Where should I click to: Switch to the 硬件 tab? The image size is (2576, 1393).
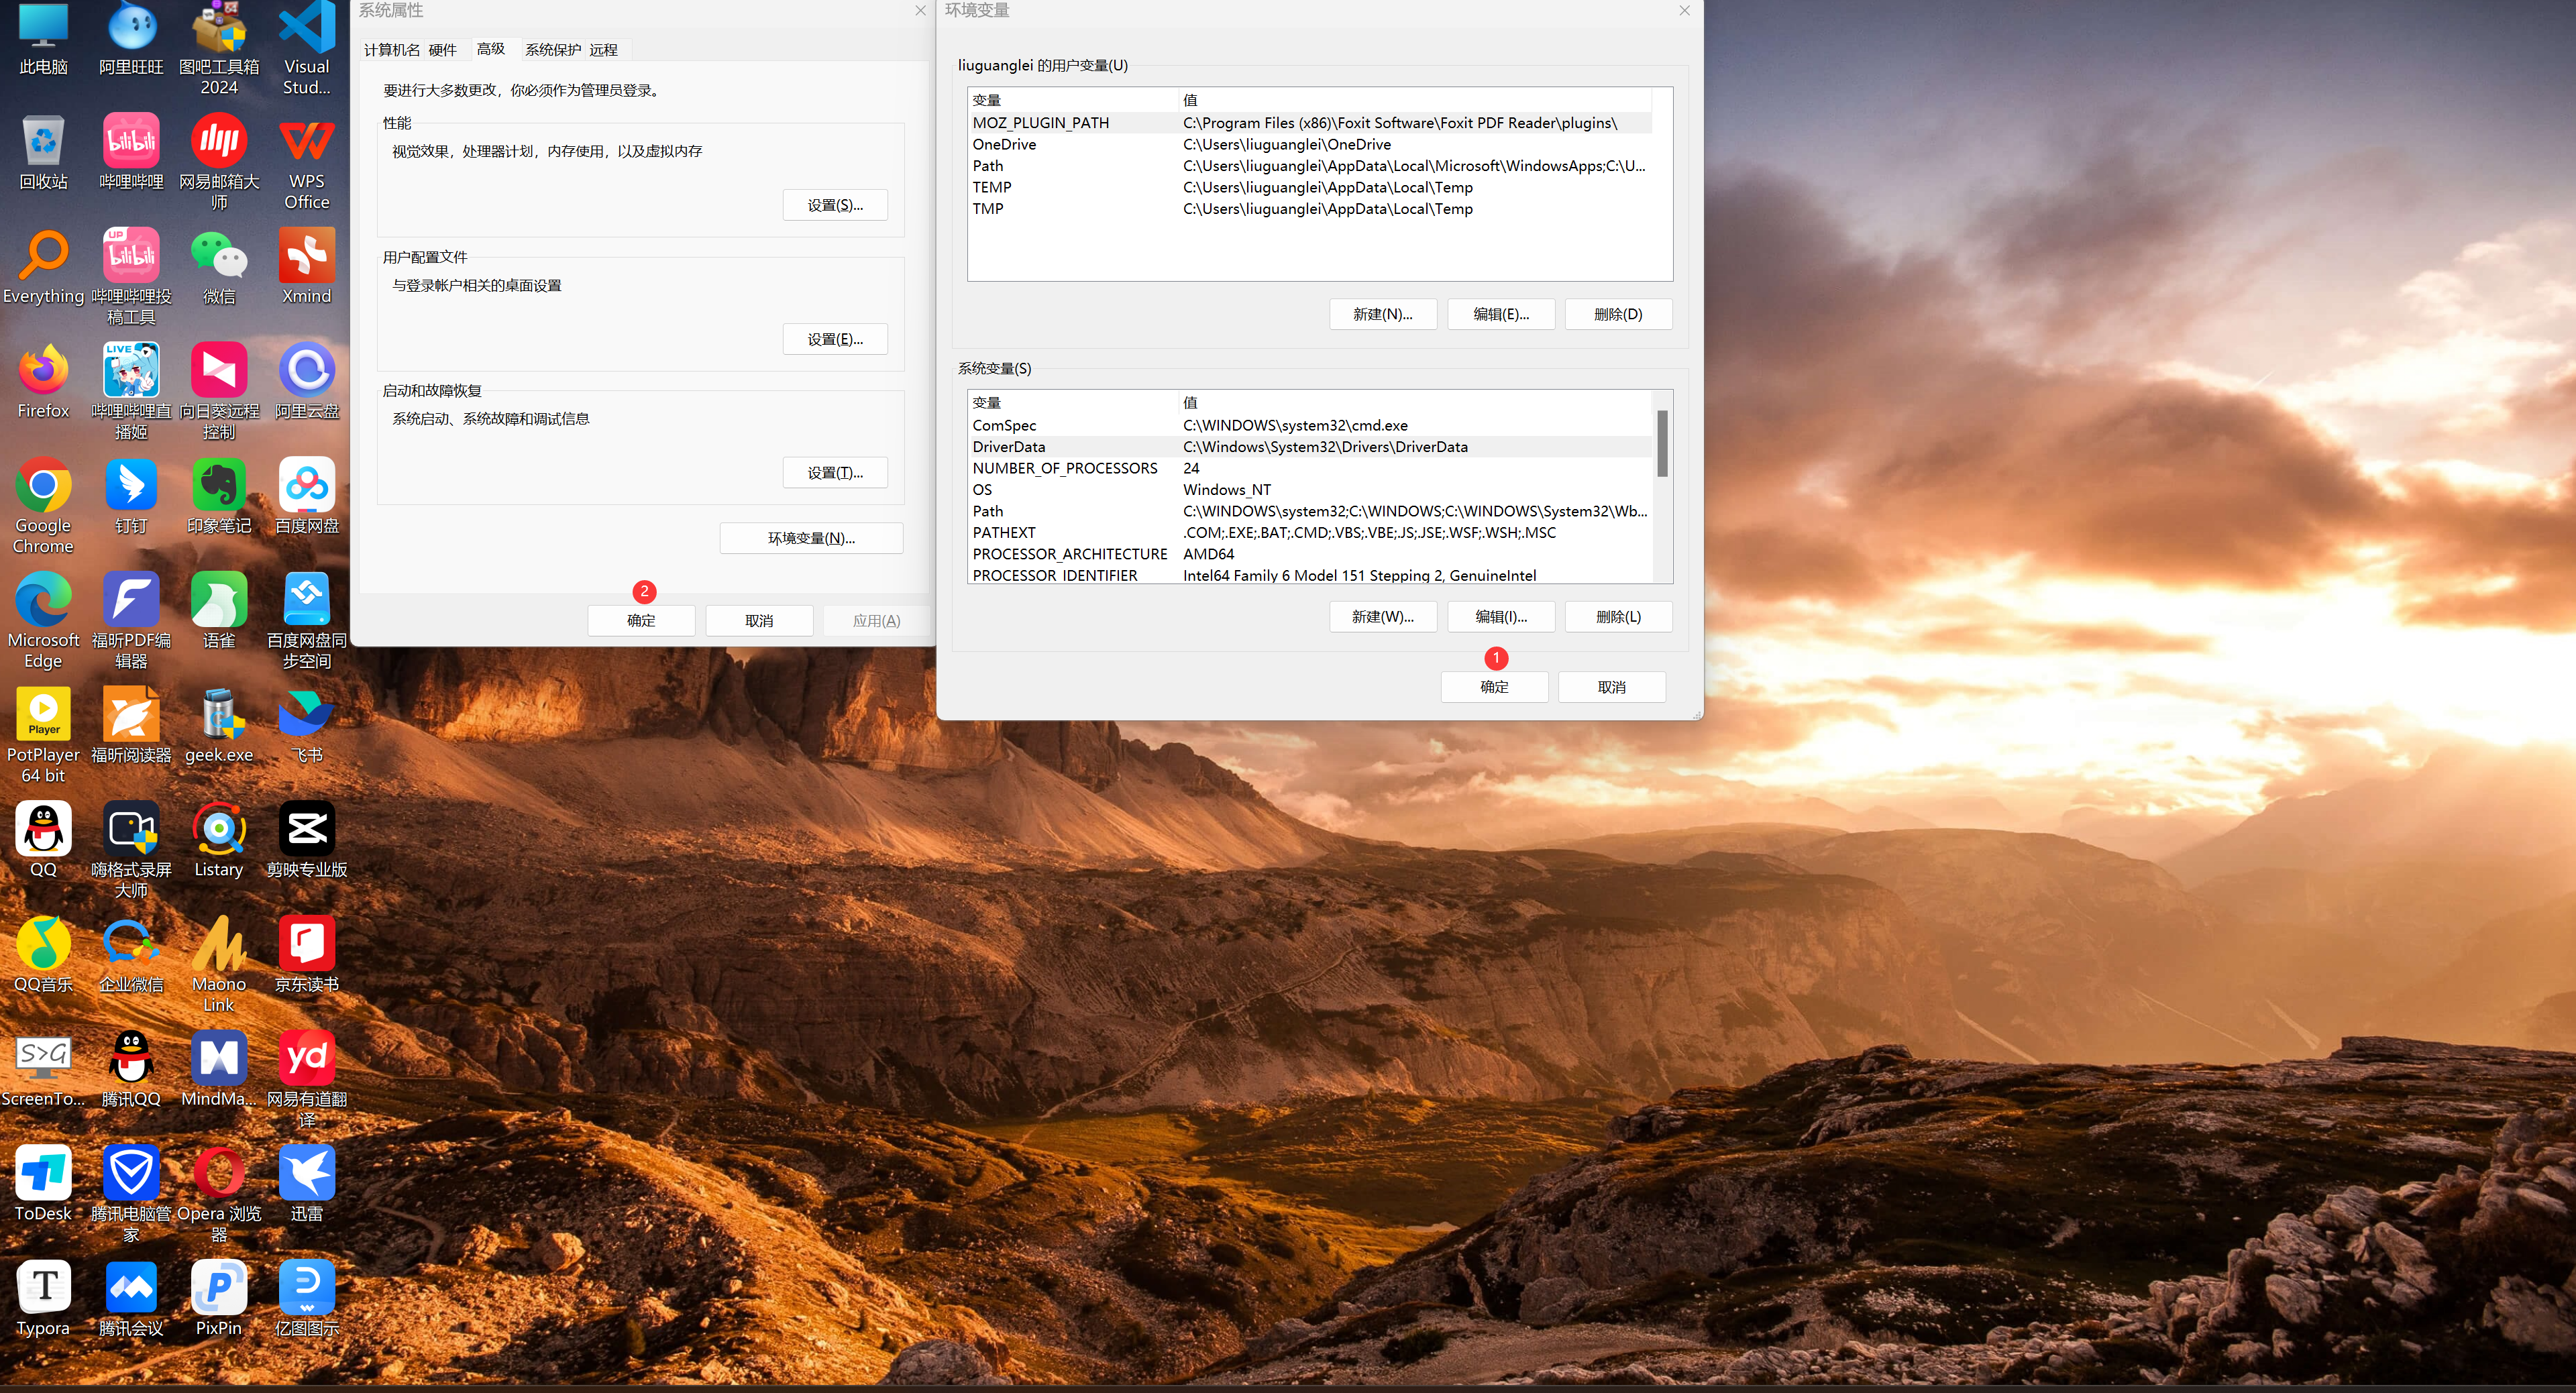click(x=442, y=50)
